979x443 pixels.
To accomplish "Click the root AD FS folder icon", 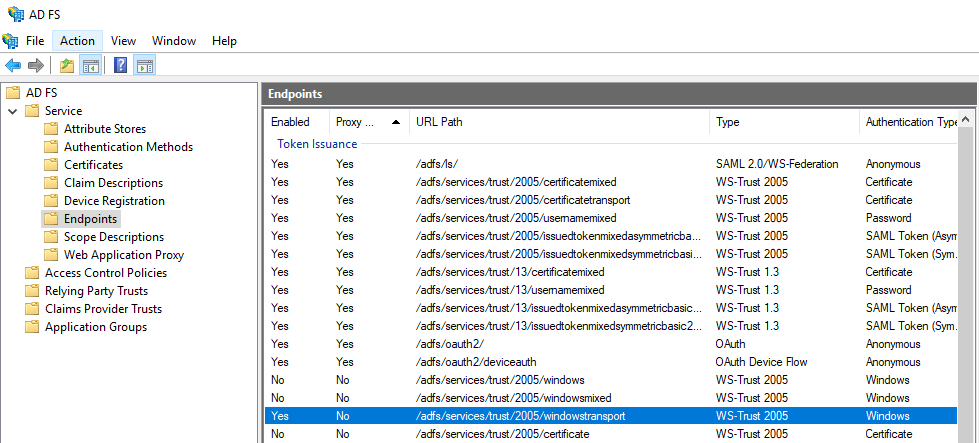I will click(13, 93).
